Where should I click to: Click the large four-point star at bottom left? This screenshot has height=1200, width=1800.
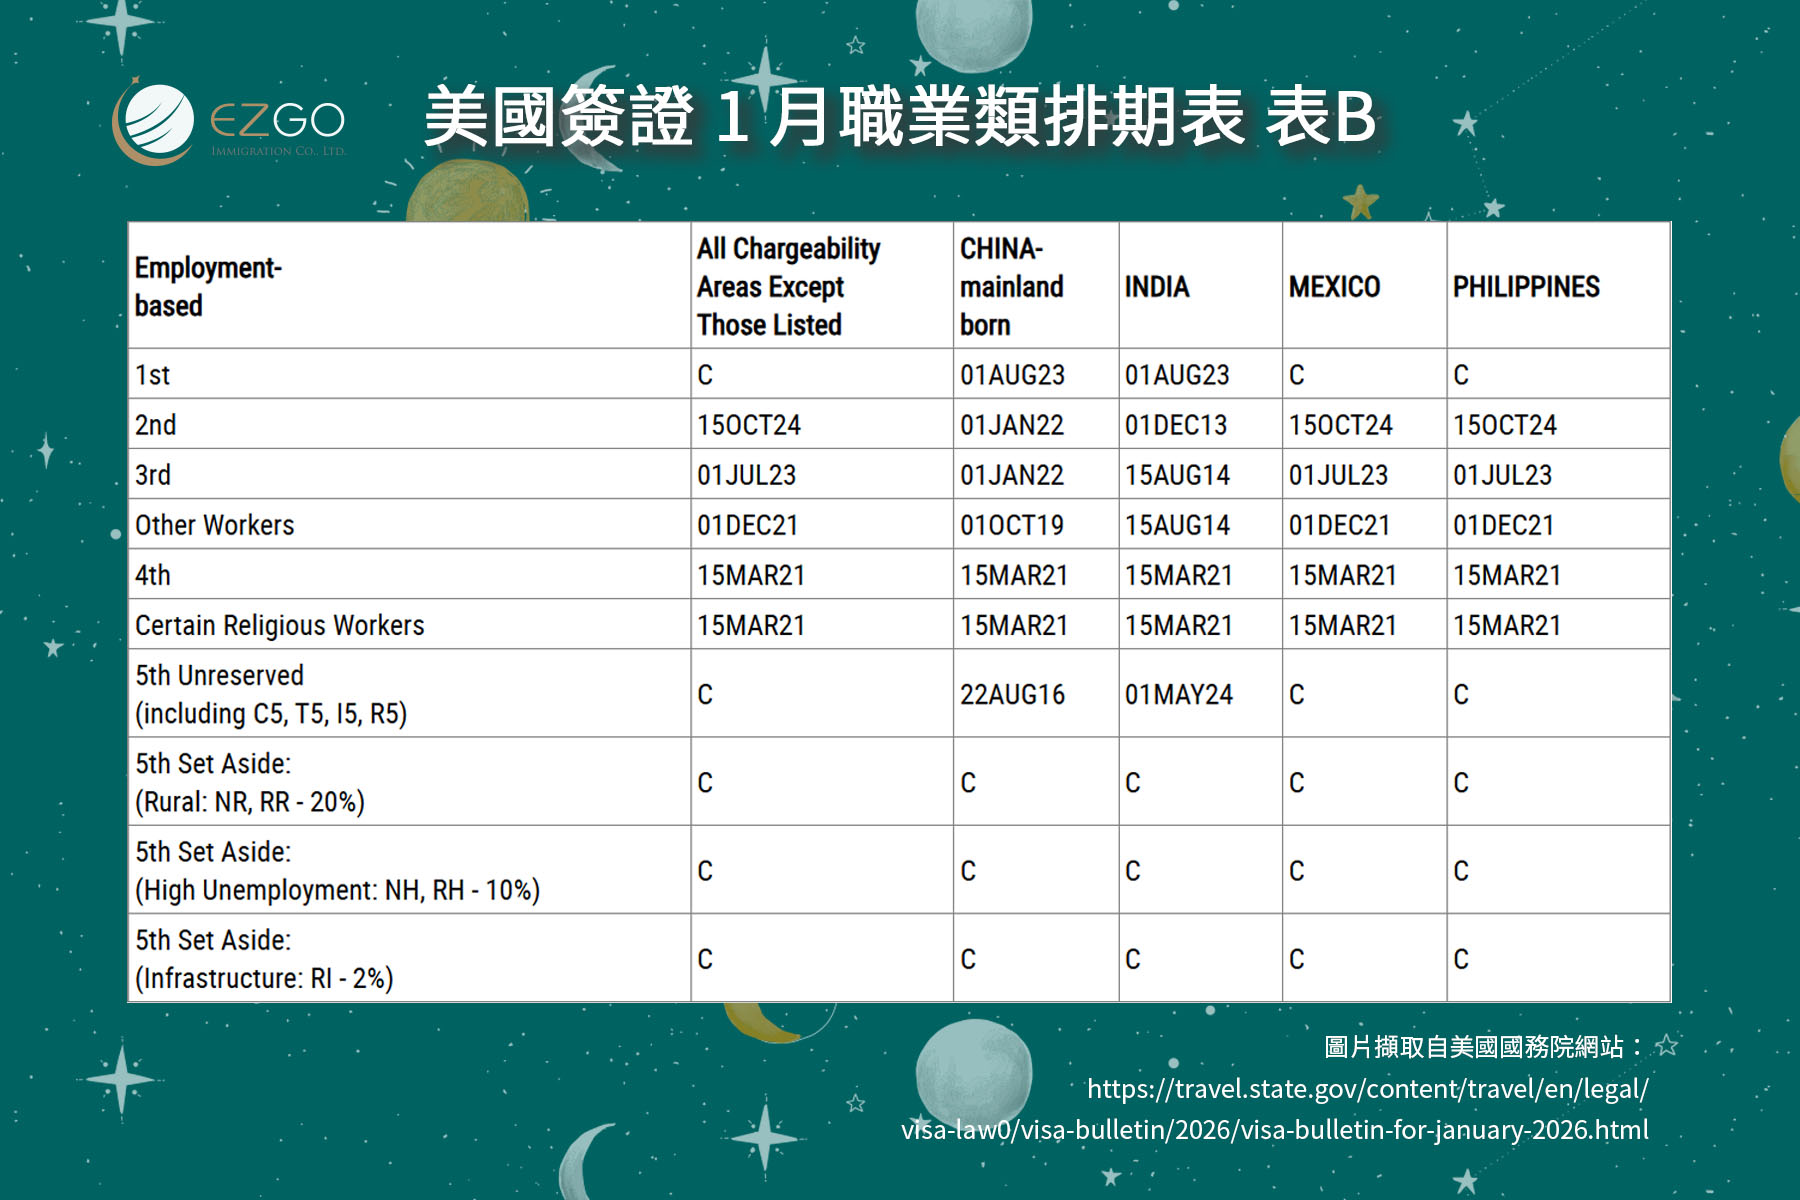point(121,1079)
